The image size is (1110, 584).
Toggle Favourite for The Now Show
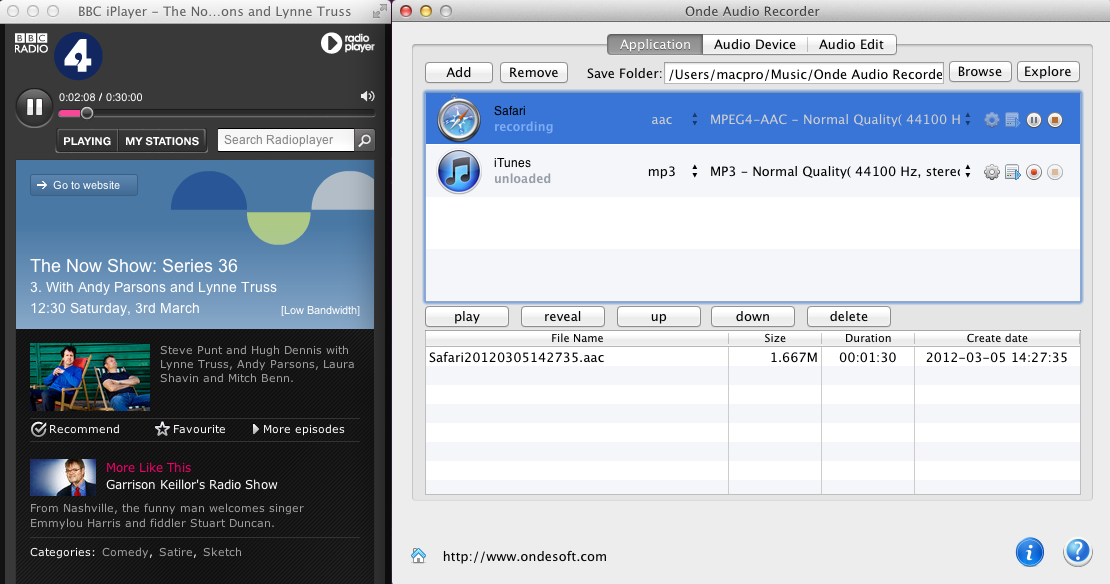coord(191,429)
